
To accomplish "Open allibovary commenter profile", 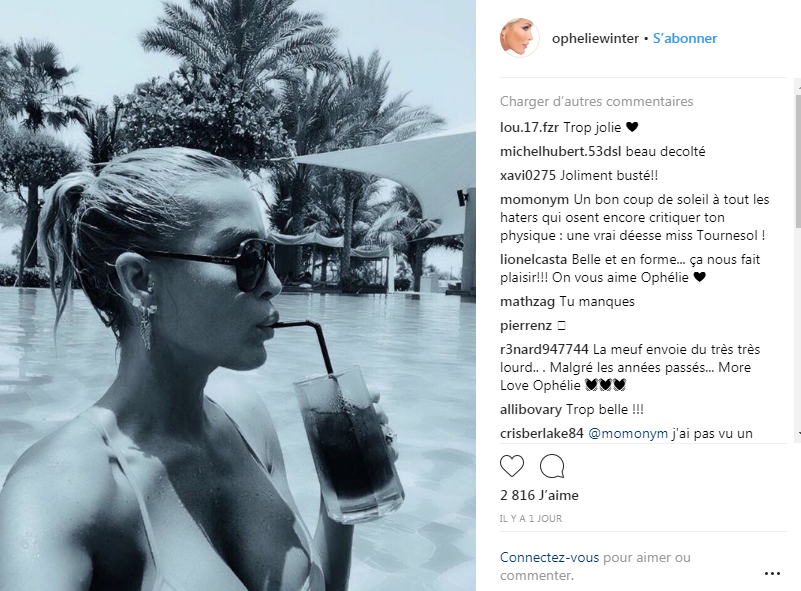I will point(530,409).
